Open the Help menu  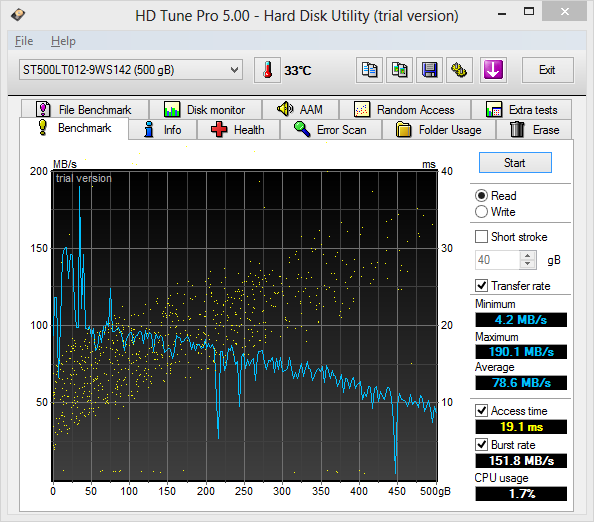point(63,41)
